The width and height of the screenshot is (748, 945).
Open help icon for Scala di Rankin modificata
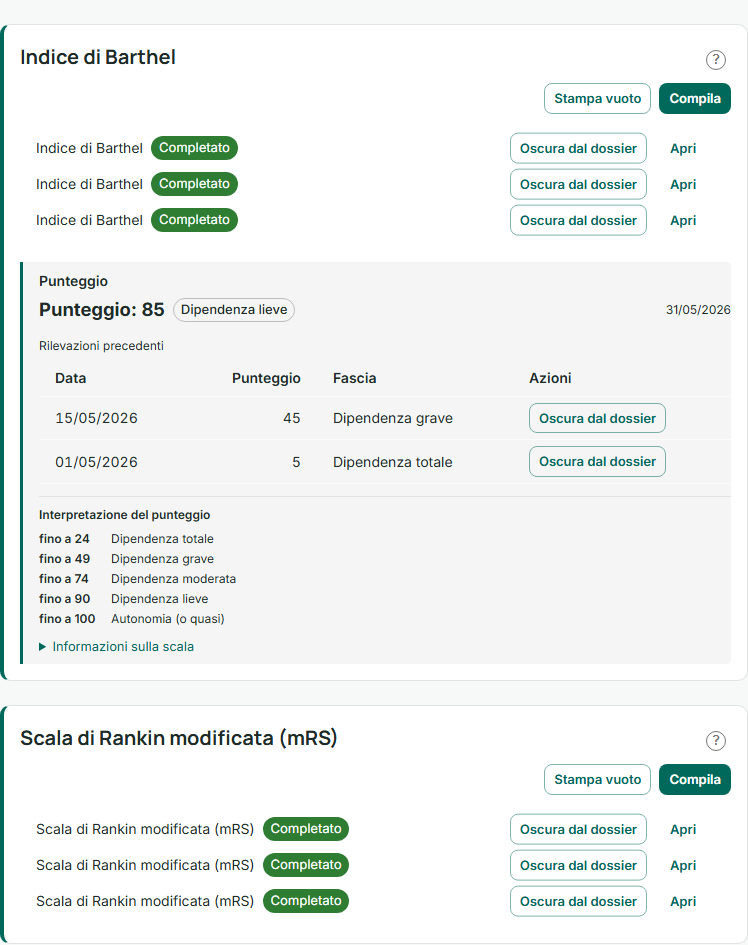coord(715,741)
